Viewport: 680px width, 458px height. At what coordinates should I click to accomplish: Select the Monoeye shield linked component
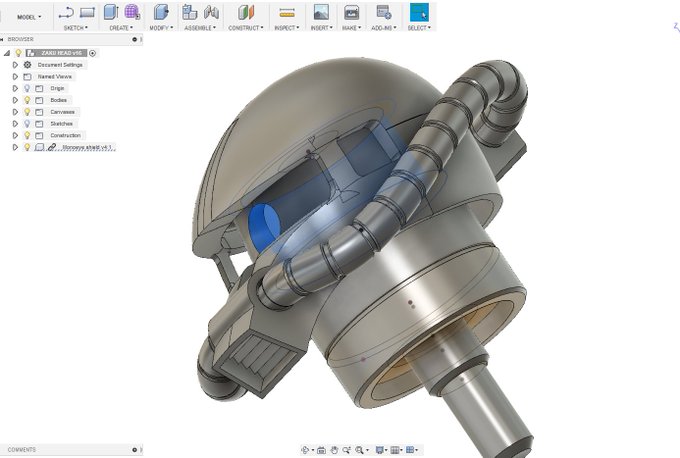coord(87,147)
